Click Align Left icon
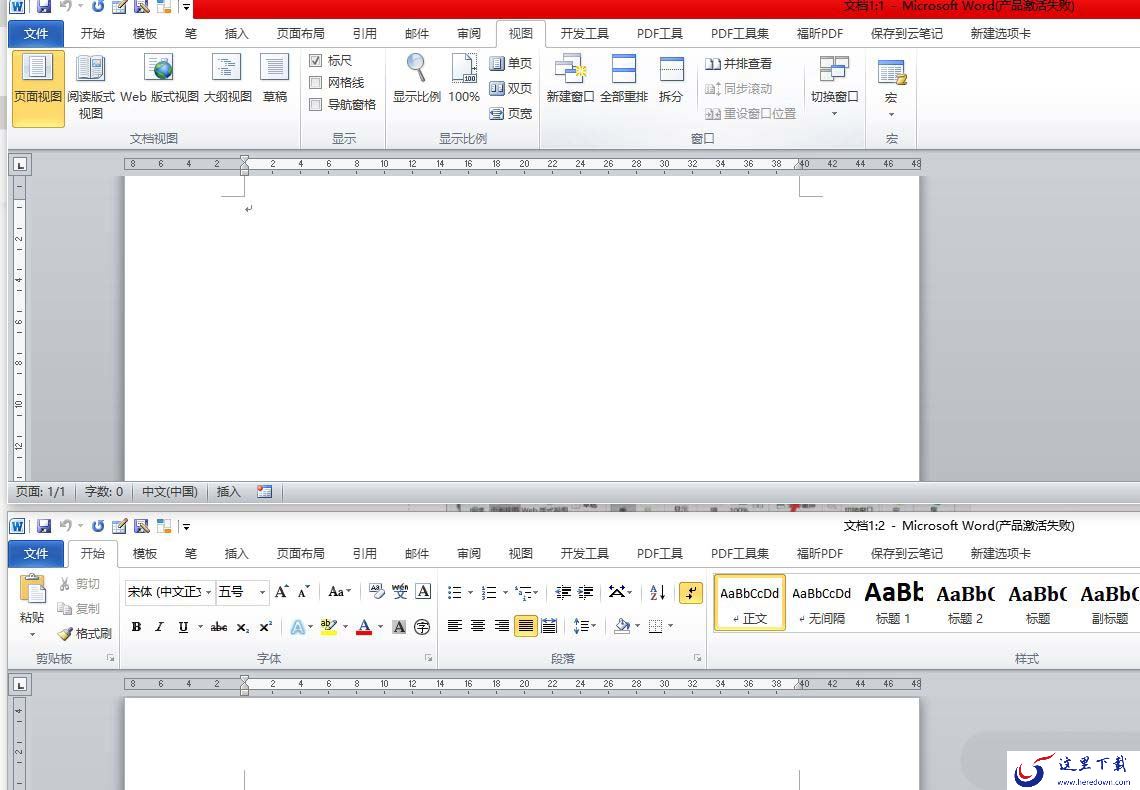1140x790 pixels. click(454, 626)
